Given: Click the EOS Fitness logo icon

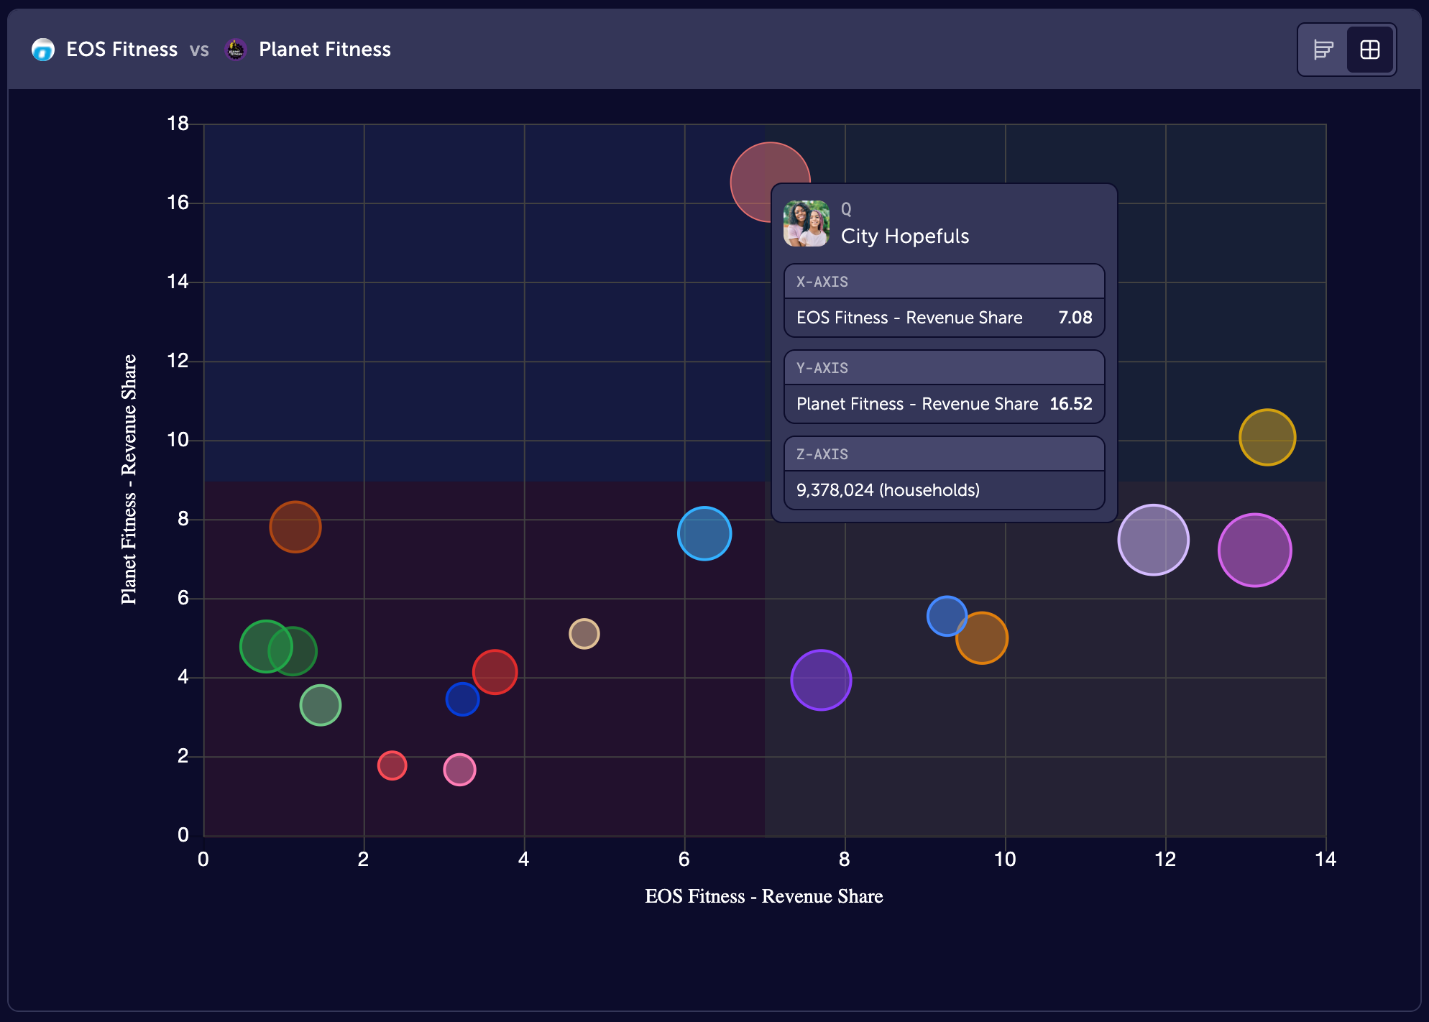Looking at the screenshot, I should pos(43,50).
